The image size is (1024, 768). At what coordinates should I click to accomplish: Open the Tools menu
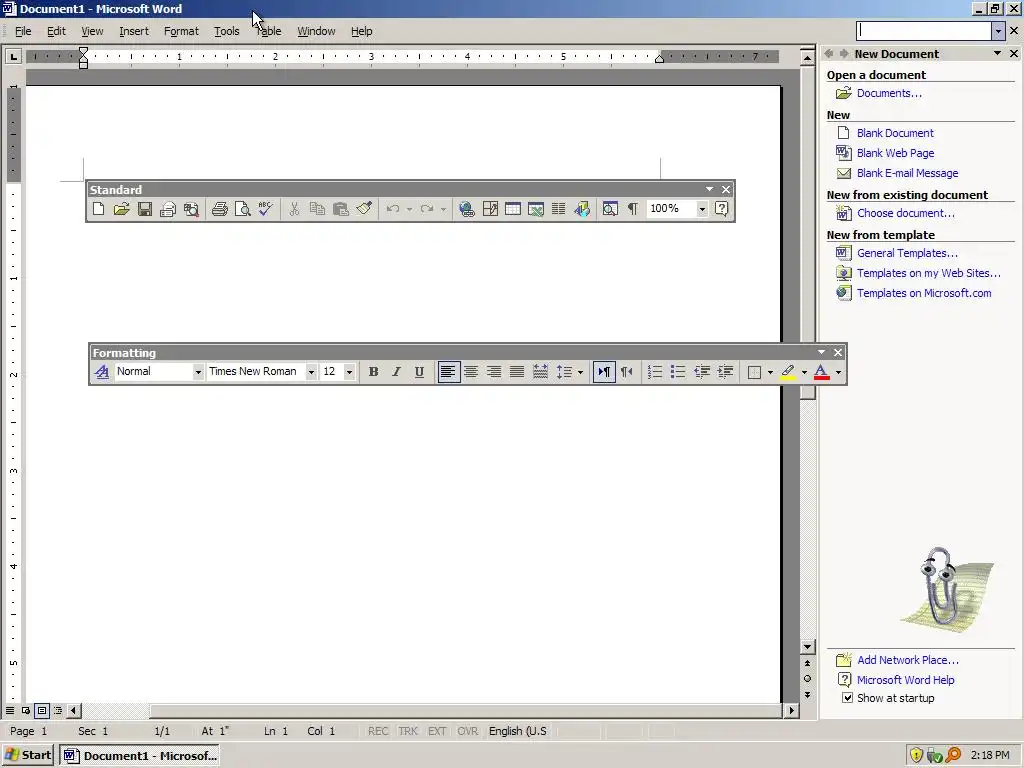click(227, 31)
